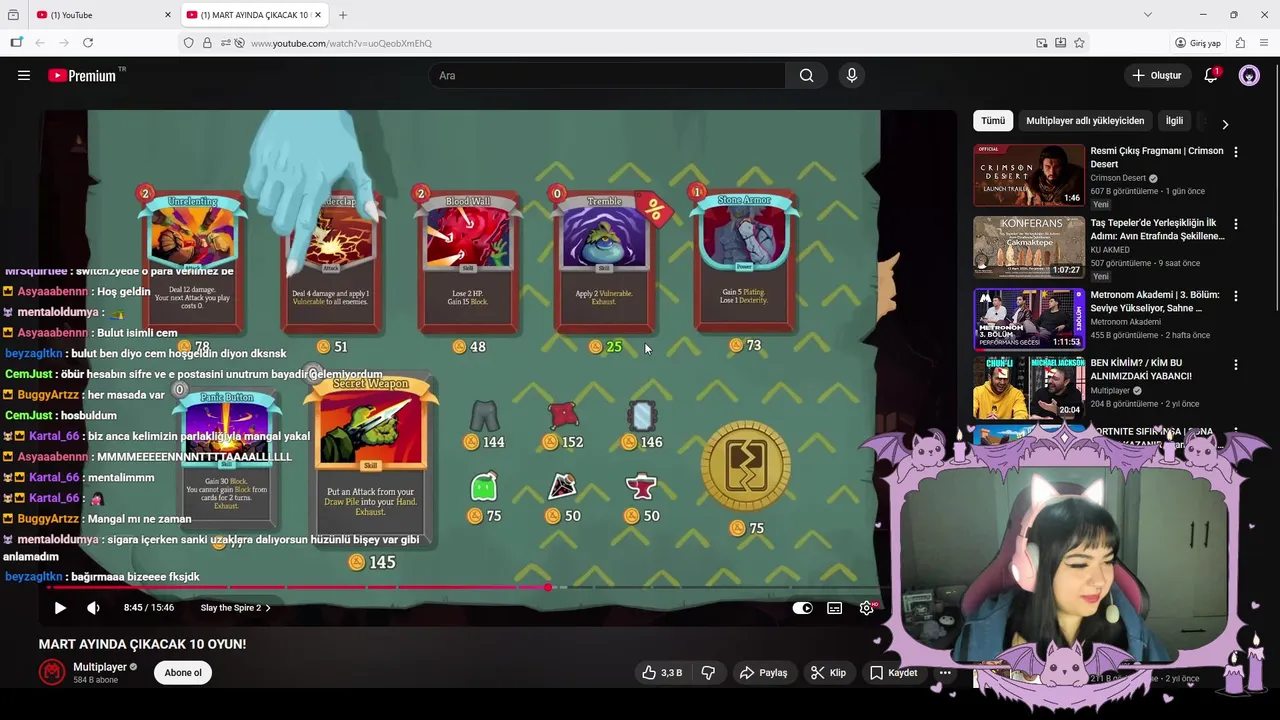Open the browser application menu
Viewport: 1280px width, 720px height.
1264,43
